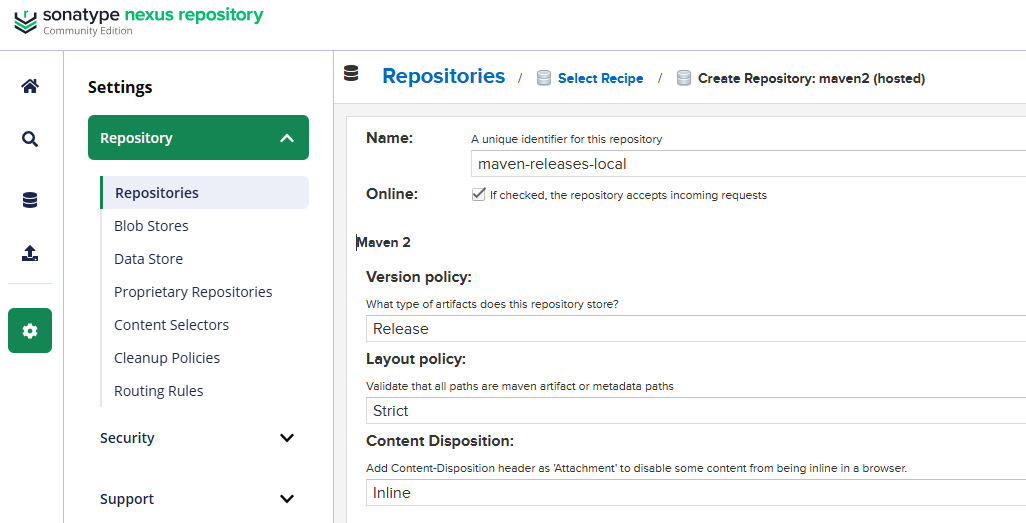Click the icon beside Create Repository breadcrumb

(684, 79)
